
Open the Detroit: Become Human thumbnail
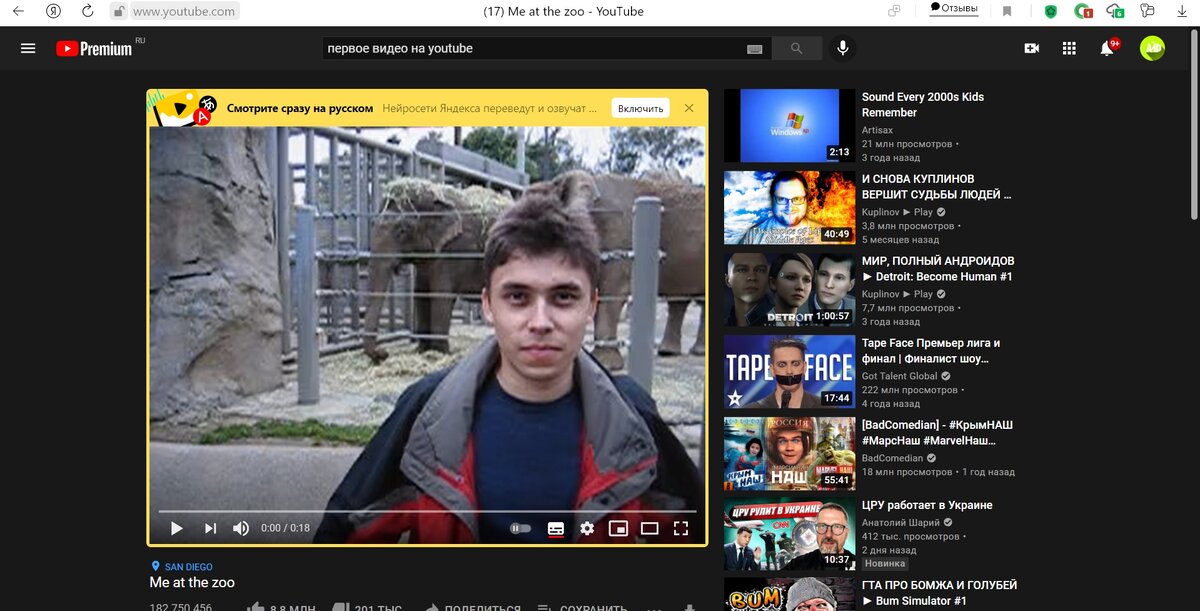(788, 290)
